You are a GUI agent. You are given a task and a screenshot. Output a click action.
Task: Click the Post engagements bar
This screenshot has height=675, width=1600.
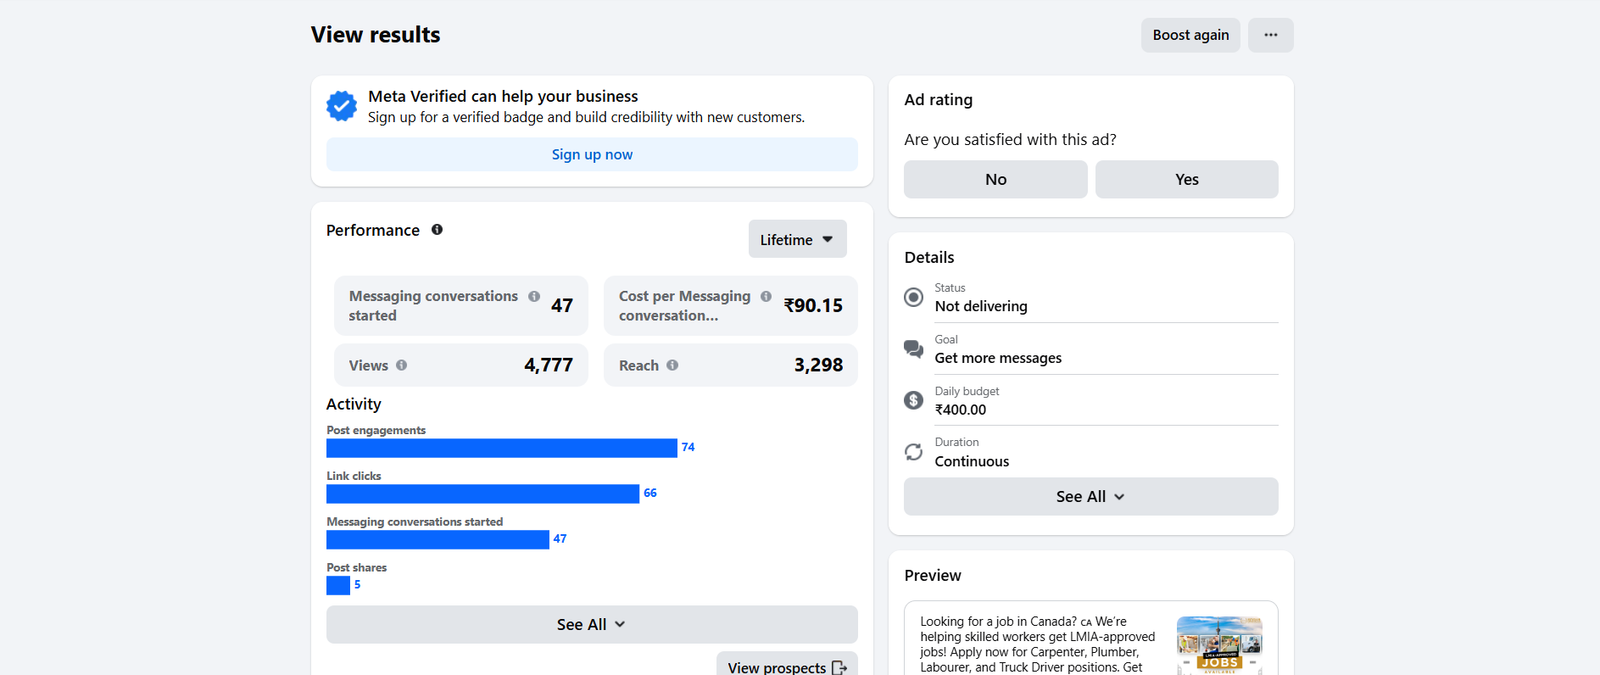(x=501, y=448)
